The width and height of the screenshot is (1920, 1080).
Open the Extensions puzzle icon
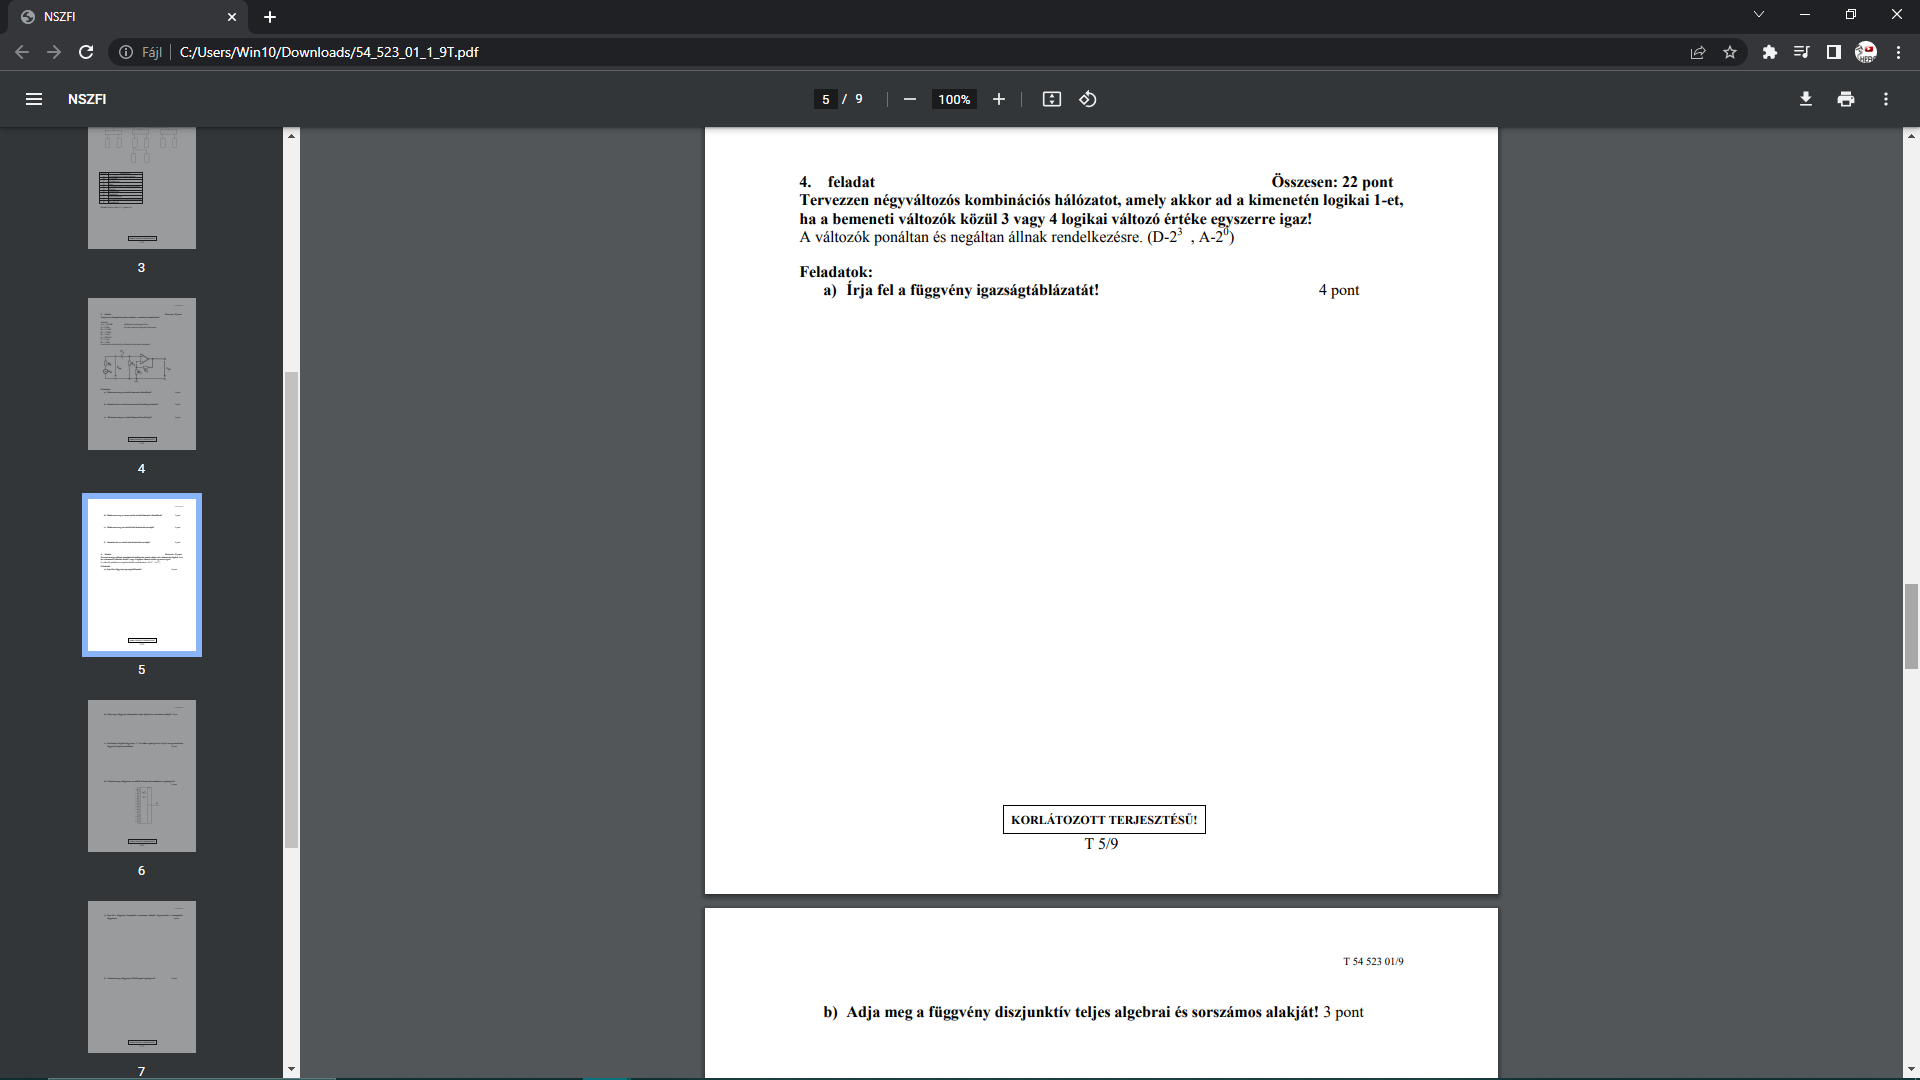point(1769,52)
